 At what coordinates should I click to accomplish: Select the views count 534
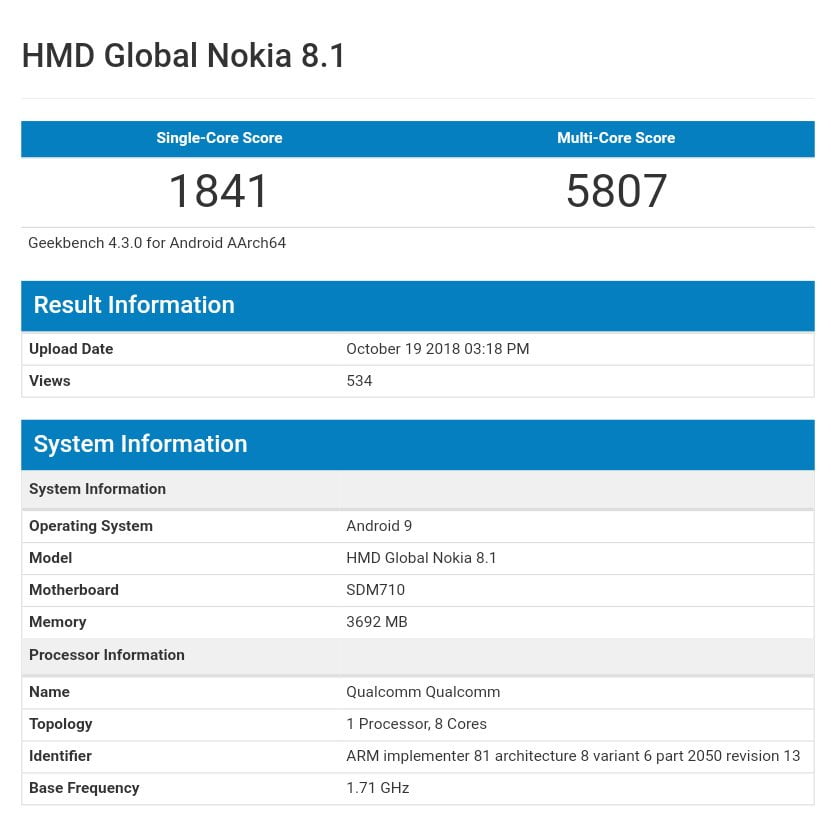(359, 380)
